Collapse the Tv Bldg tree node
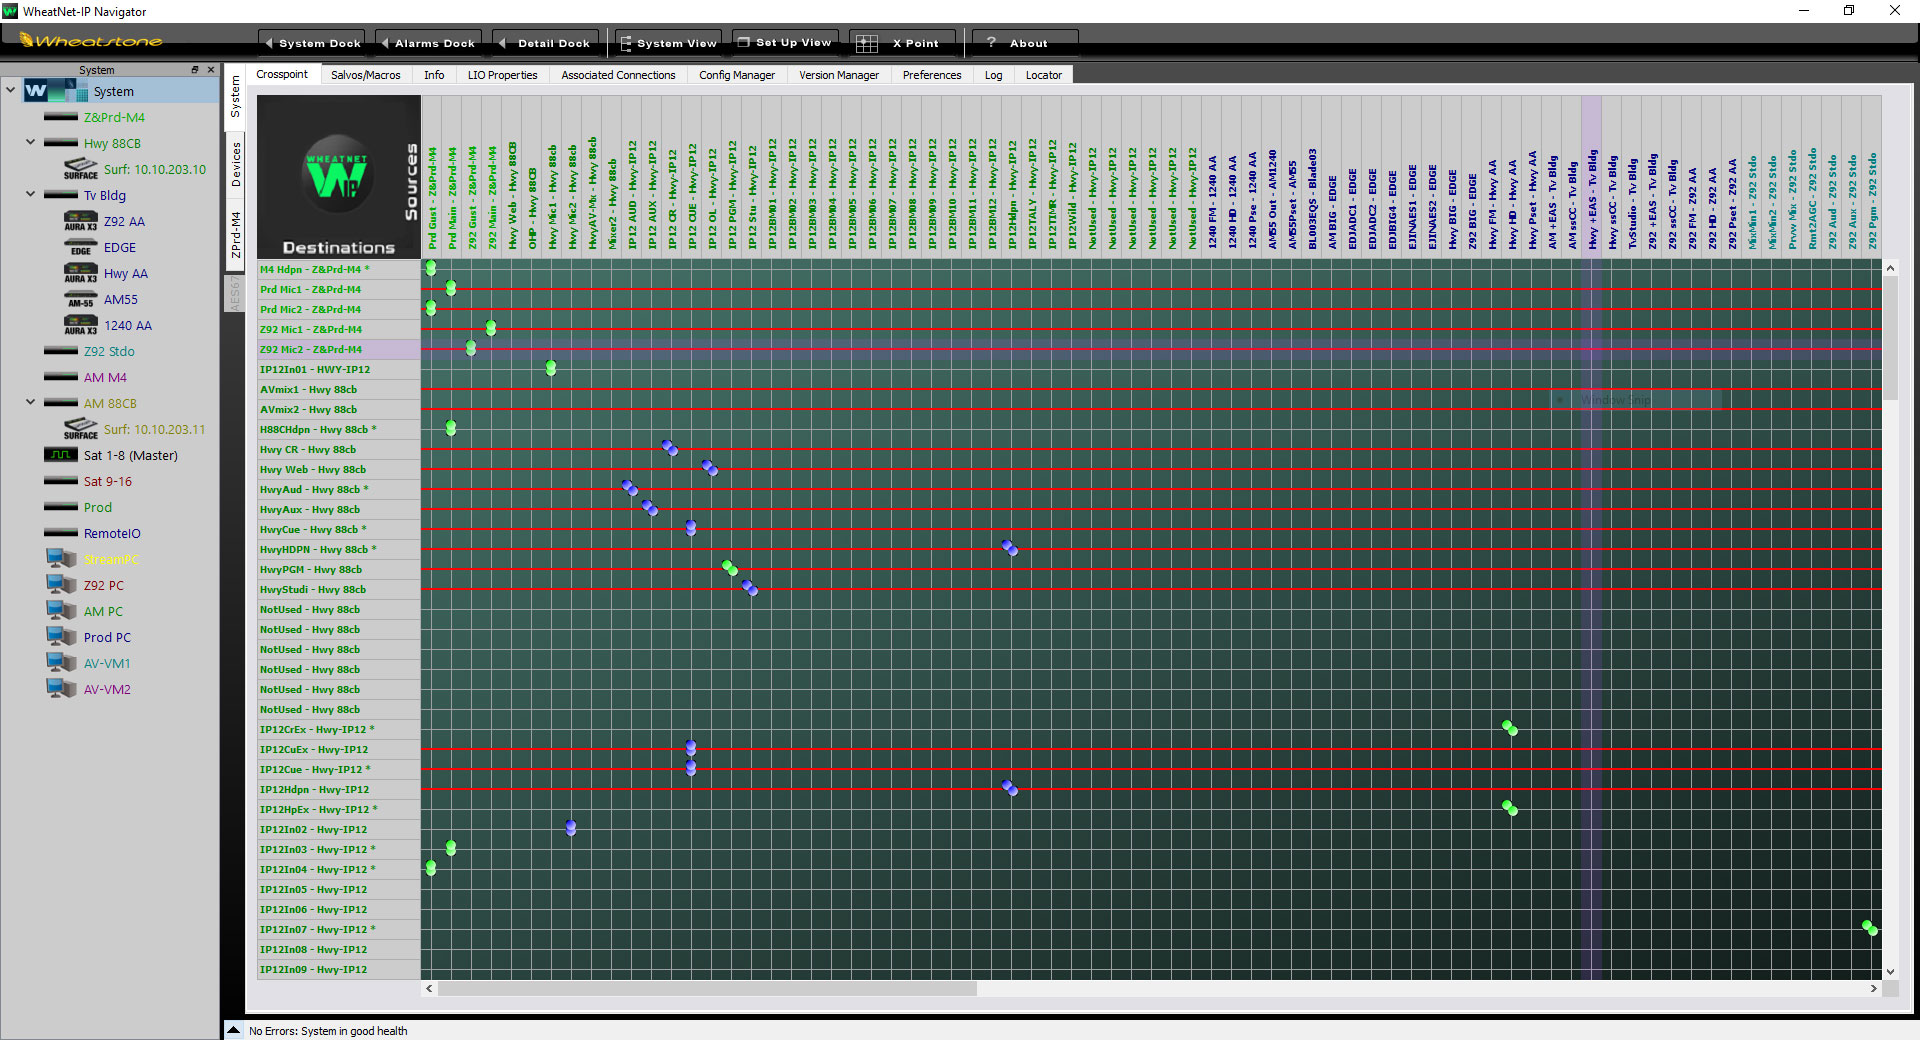 click(x=30, y=194)
